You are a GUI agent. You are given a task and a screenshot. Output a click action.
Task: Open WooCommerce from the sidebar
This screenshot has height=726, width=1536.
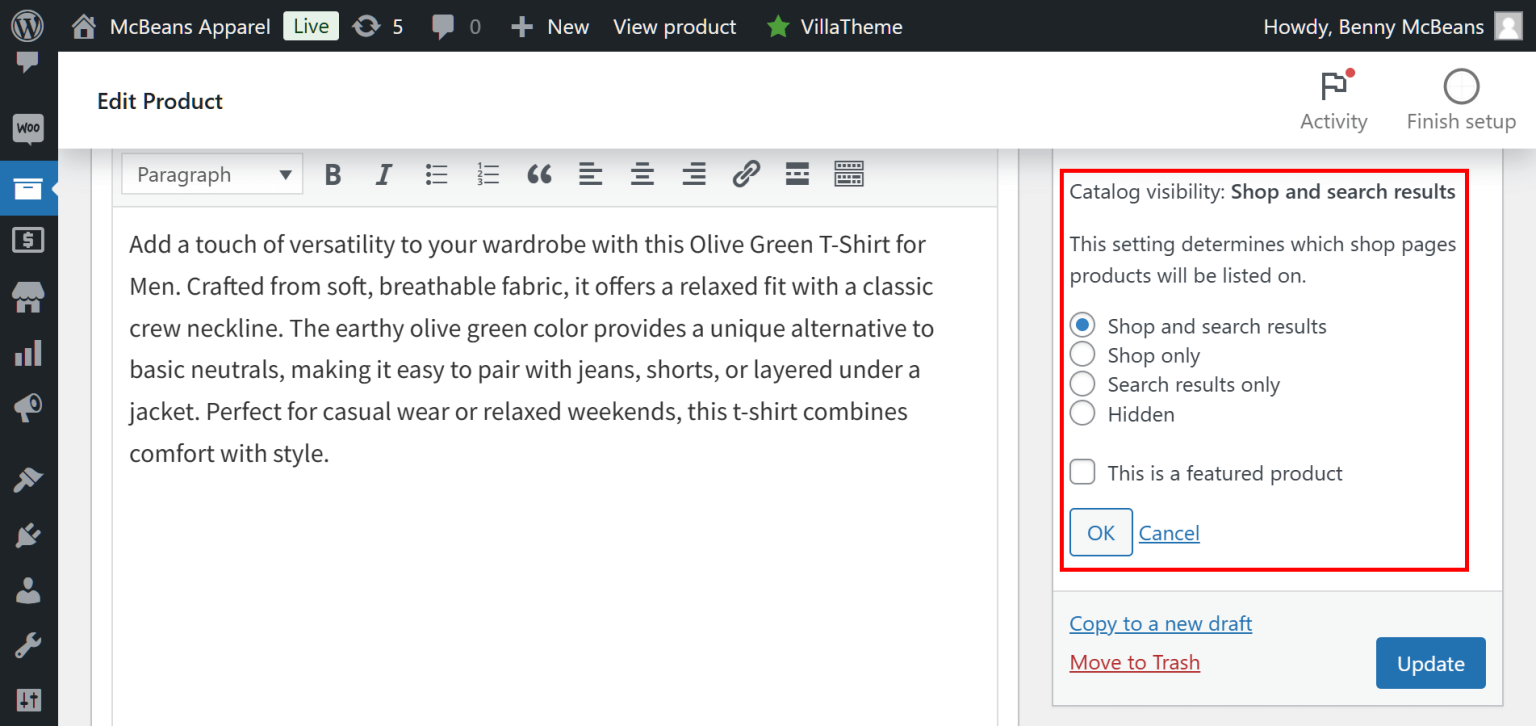(x=27, y=129)
